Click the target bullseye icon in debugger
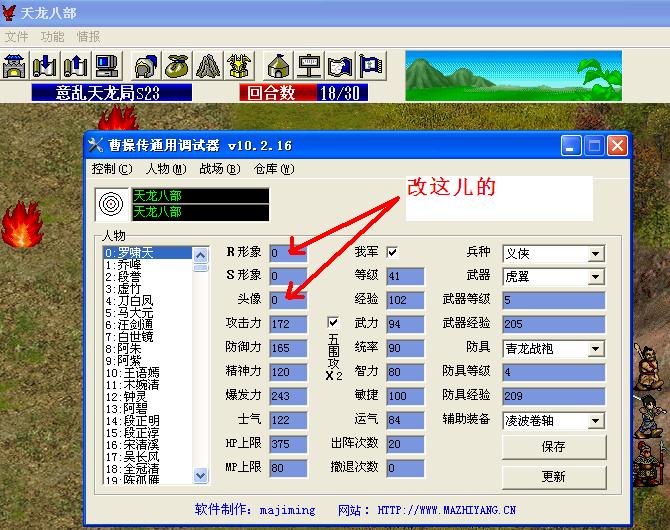The height and width of the screenshot is (530, 670). 112,204
